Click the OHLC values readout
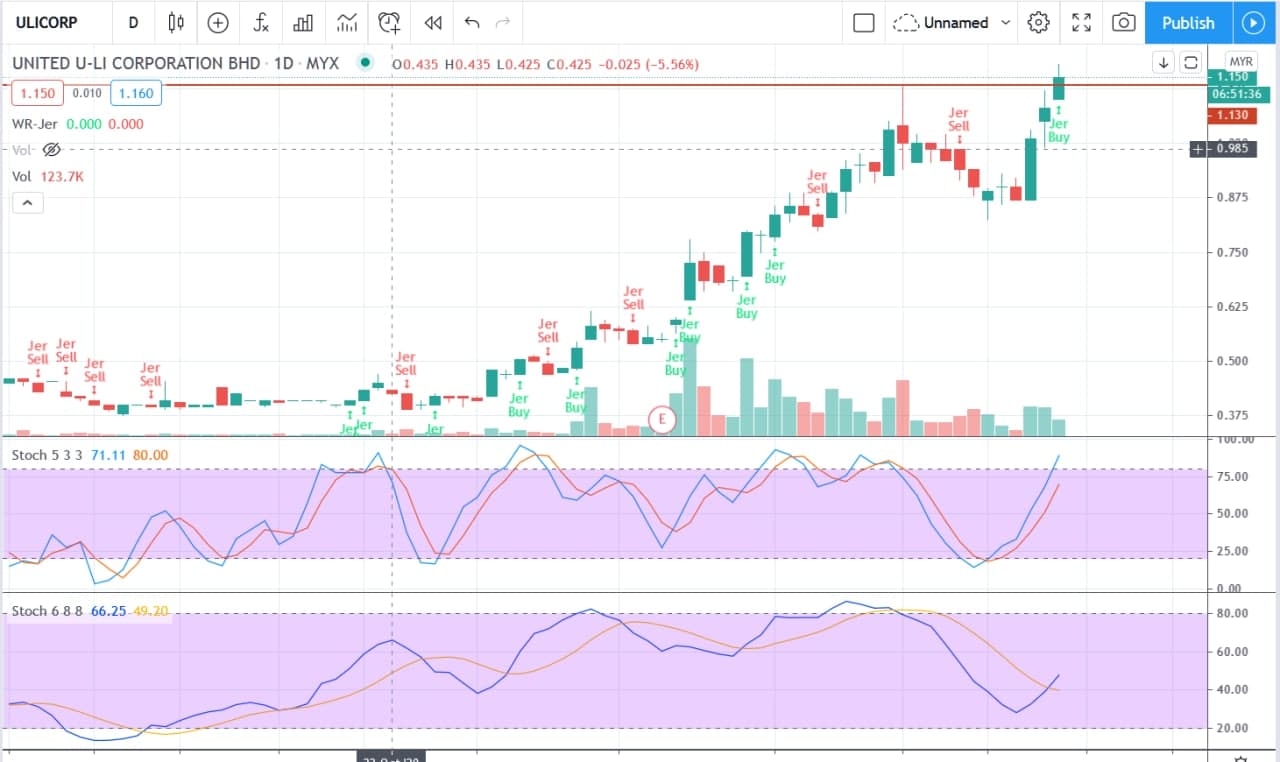The image size is (1280, 762). 545,64
